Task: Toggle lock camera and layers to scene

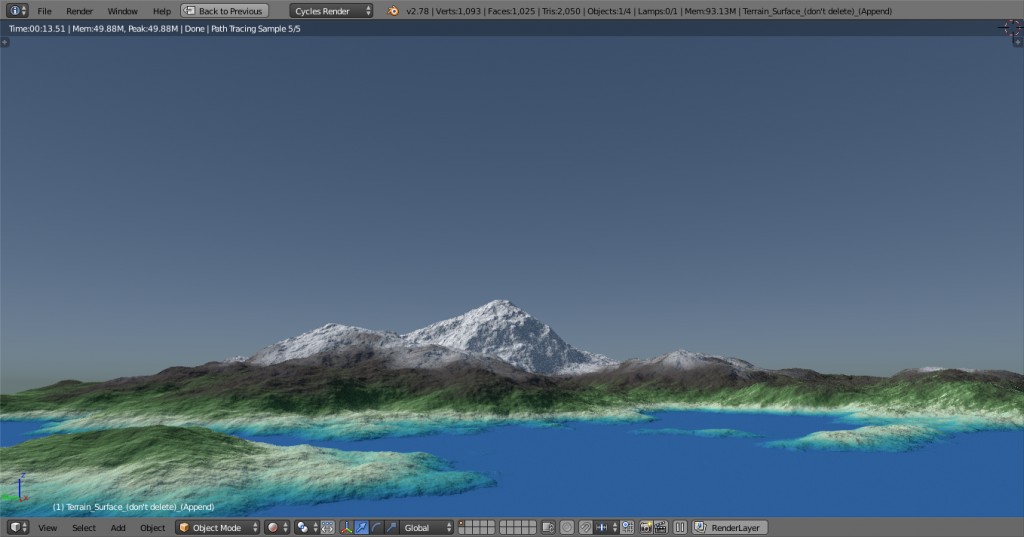Action: coord(549,527)
